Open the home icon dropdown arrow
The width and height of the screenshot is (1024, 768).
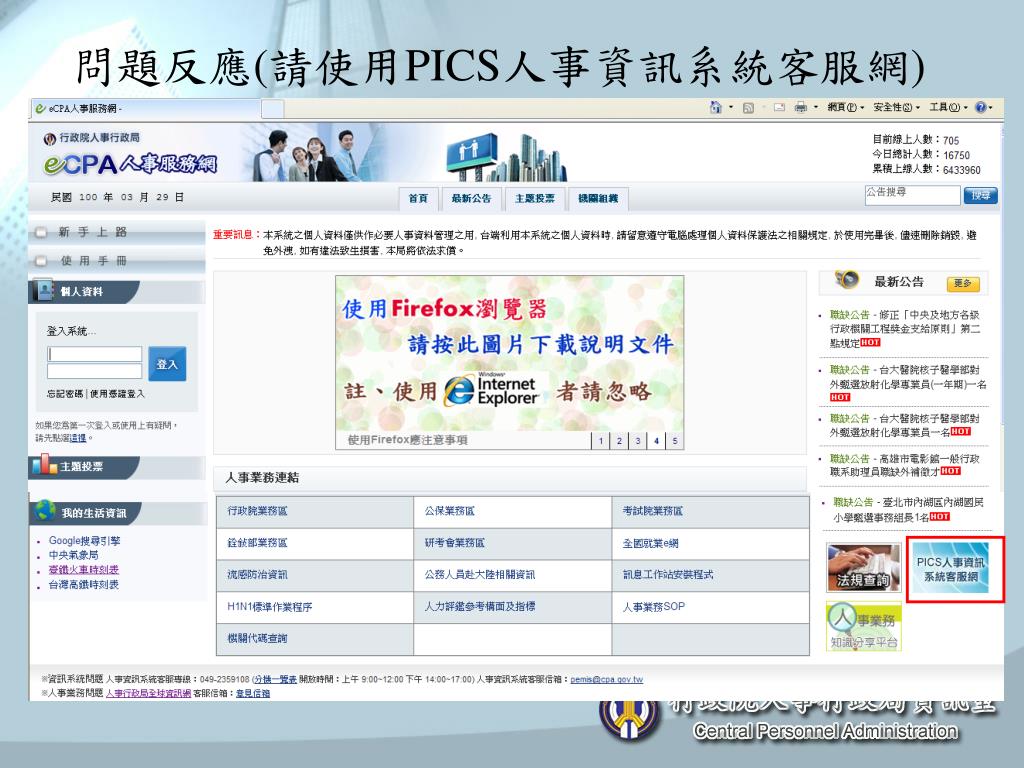[731, 108]
